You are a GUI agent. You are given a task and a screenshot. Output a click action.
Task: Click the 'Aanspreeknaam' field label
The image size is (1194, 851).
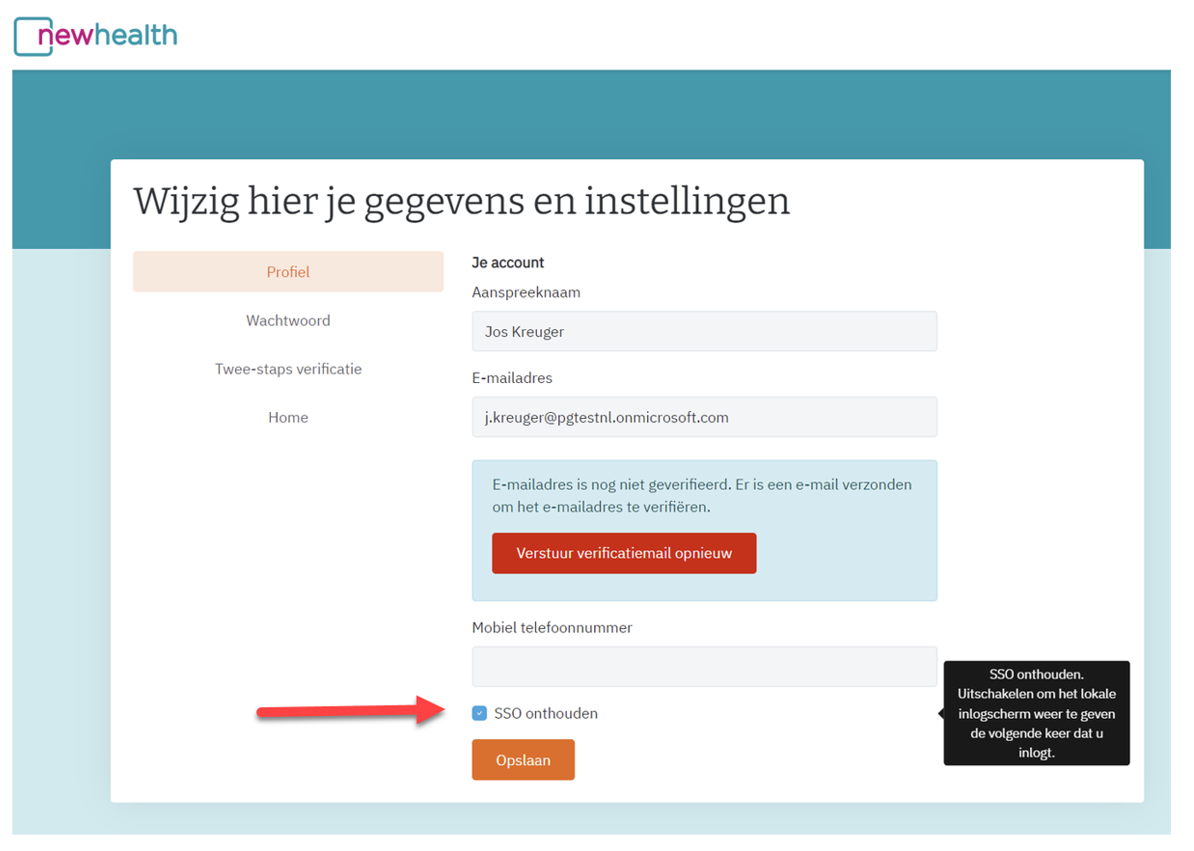(x=526, y=292)
